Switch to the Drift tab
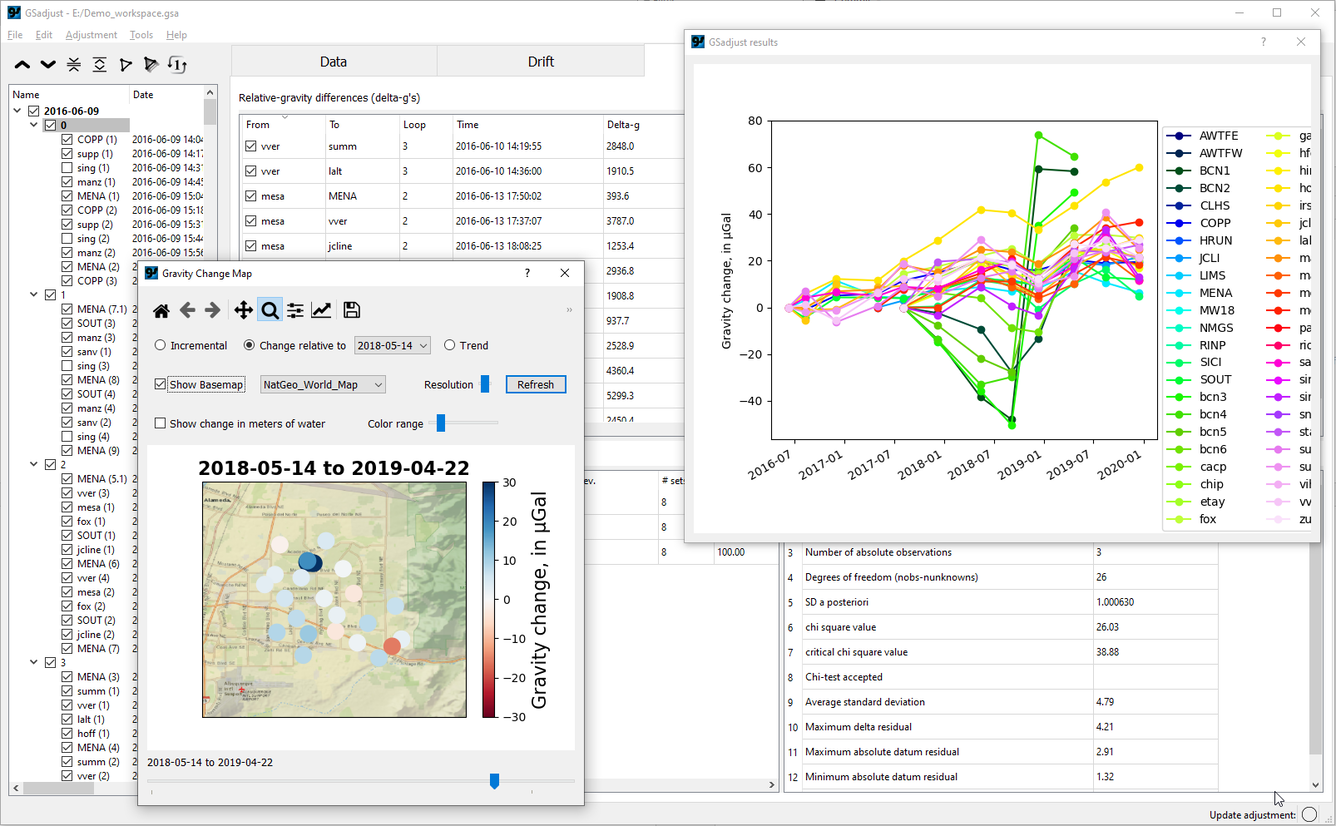This screenshot has height=826, width=1336. (x=540, y=60)
